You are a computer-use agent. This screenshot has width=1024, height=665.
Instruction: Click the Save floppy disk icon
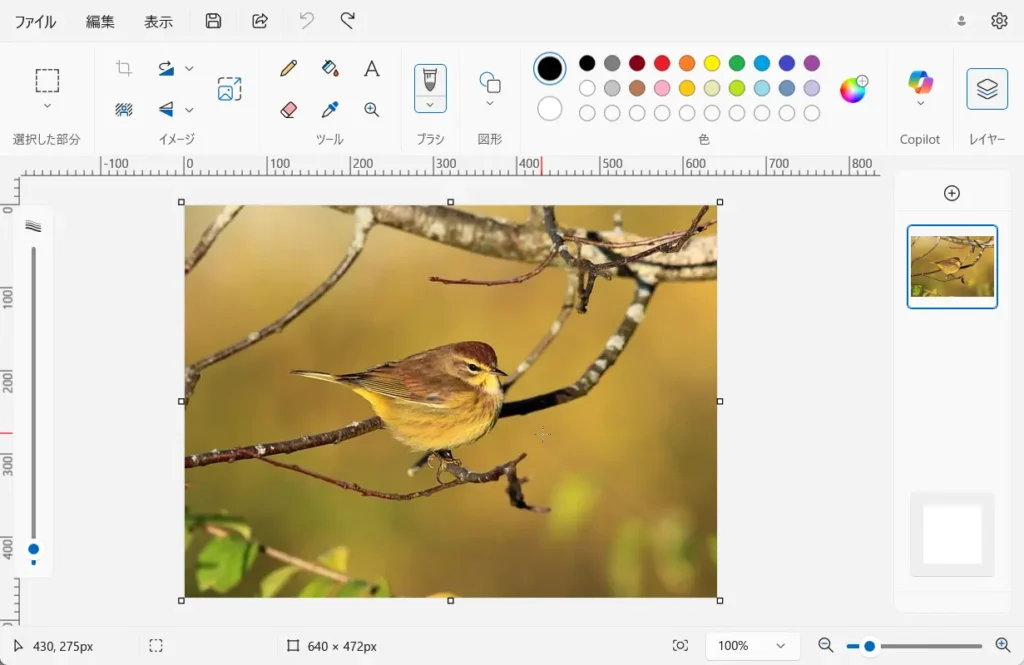(213, 21)
